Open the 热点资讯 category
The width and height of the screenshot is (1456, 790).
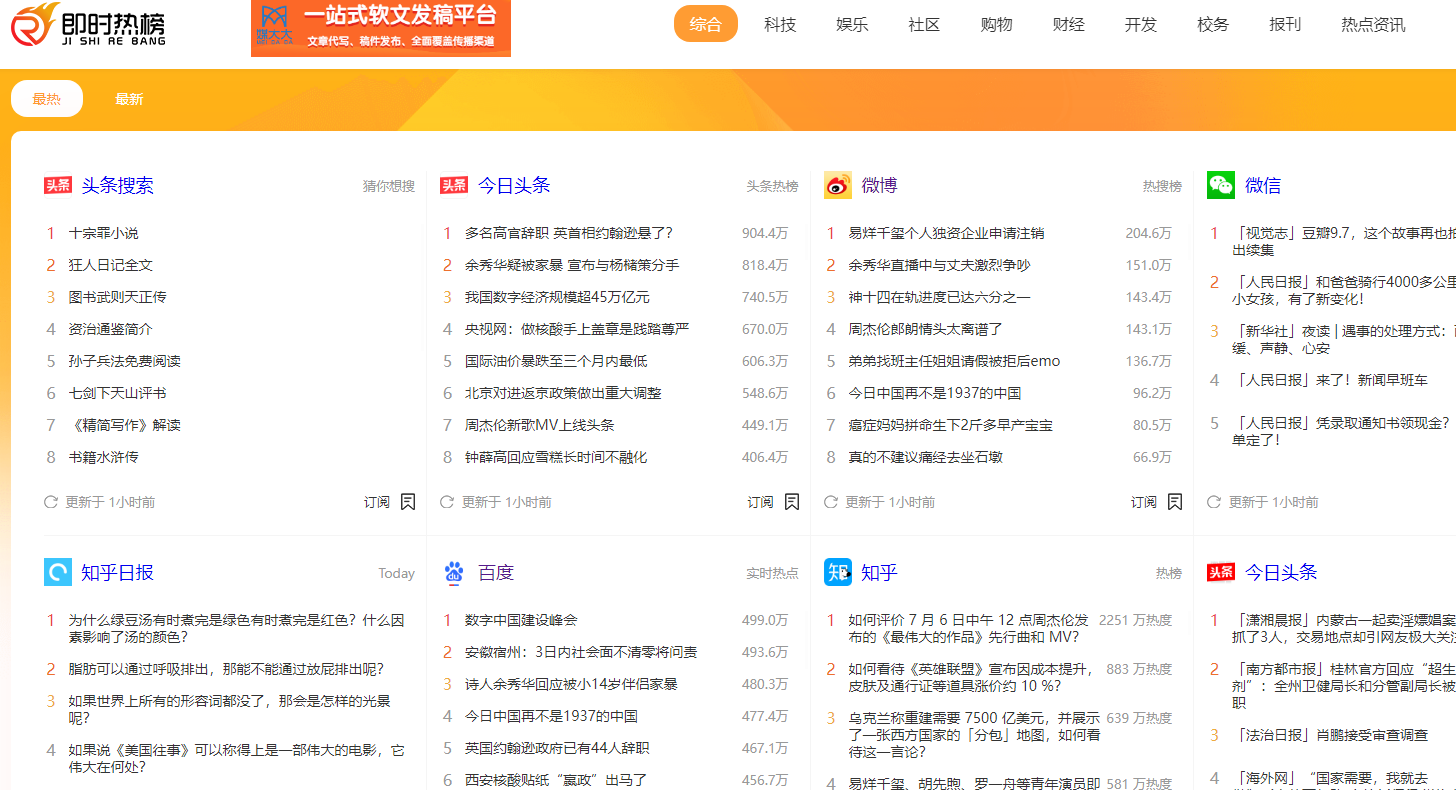(x=1373, y=25)
